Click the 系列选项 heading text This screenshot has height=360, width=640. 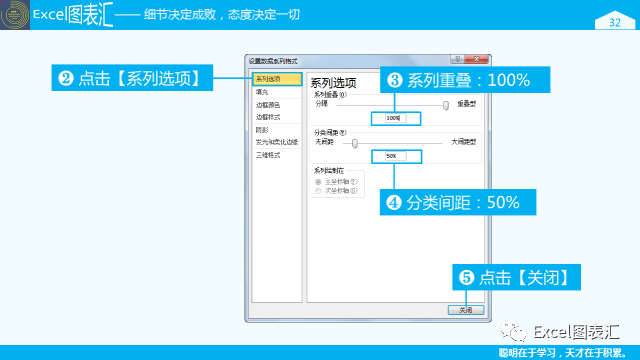pos(333,83)
